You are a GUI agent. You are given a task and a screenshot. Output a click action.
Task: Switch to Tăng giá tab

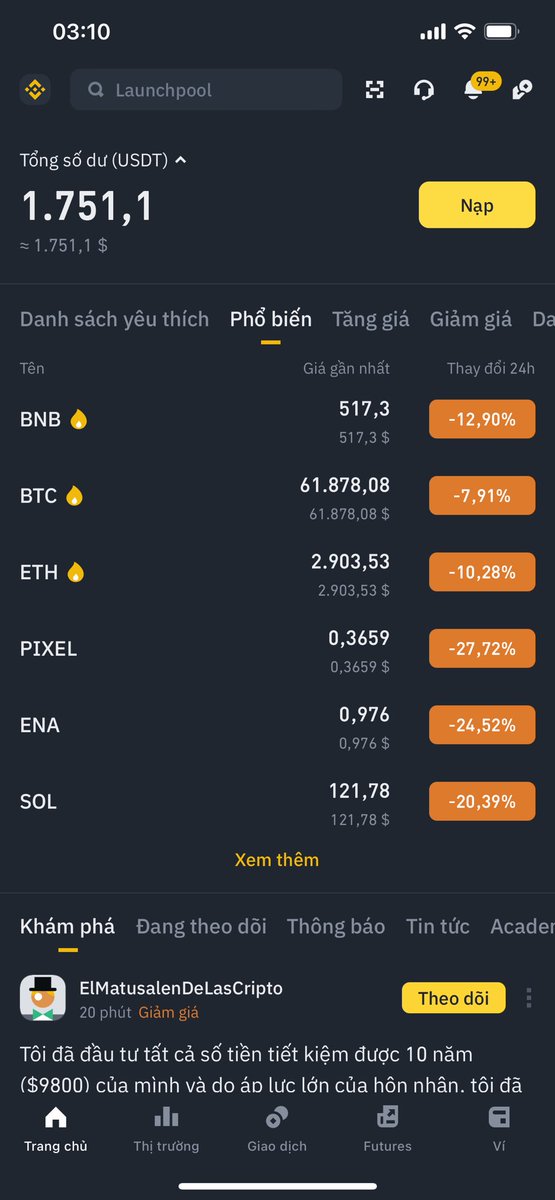pyautogui.click(x=371, y=319)
